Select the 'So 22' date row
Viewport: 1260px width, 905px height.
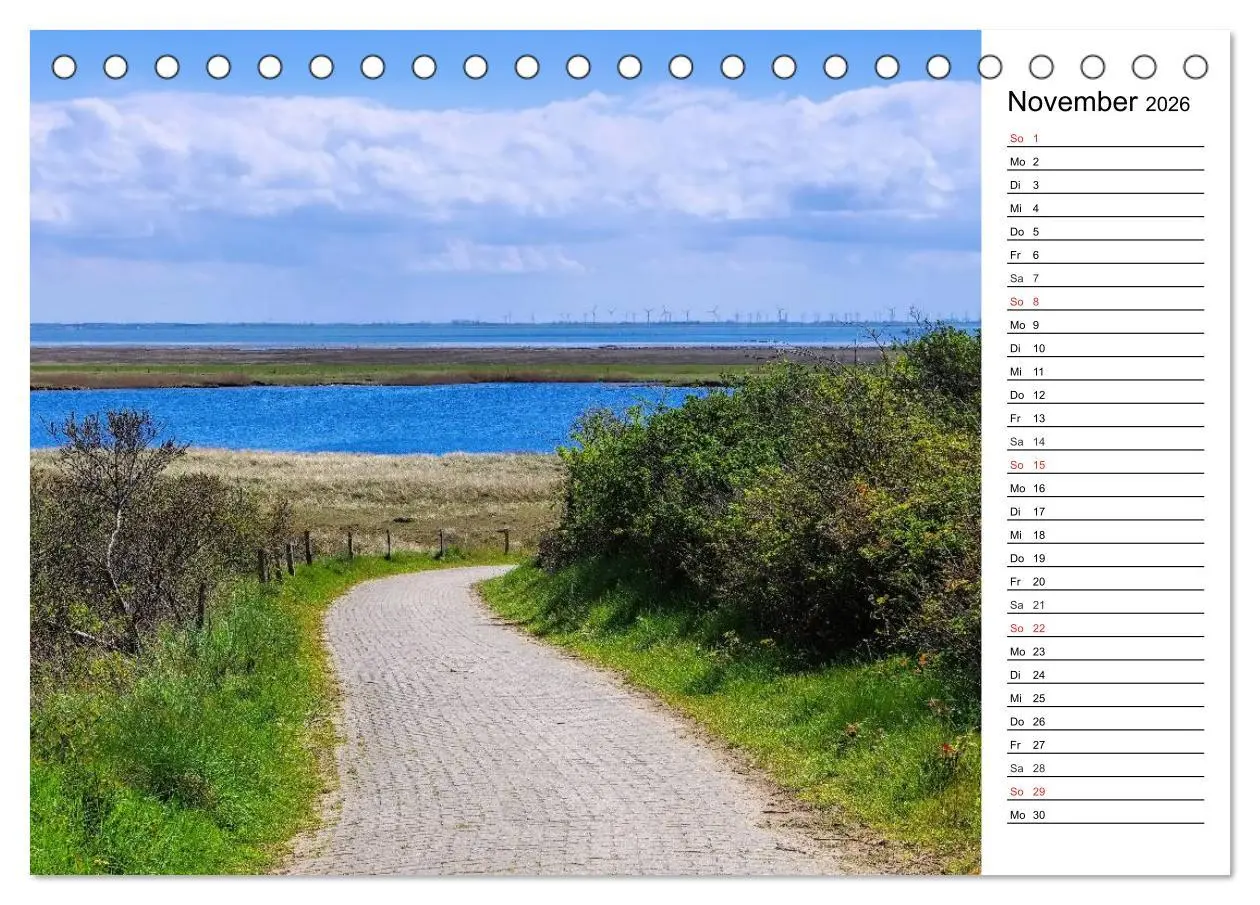pos(1105,628)
